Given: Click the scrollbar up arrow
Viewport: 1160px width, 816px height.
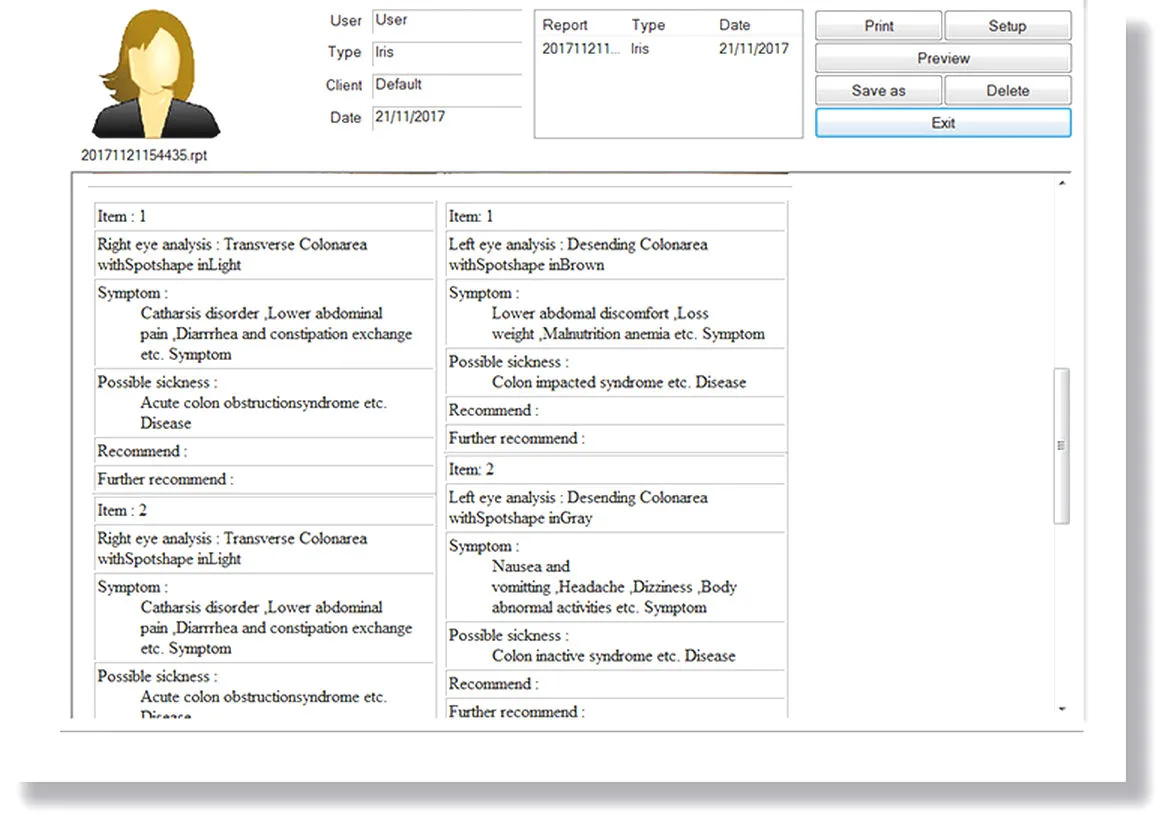Looking at the screenshot, I should point(1062,183).
